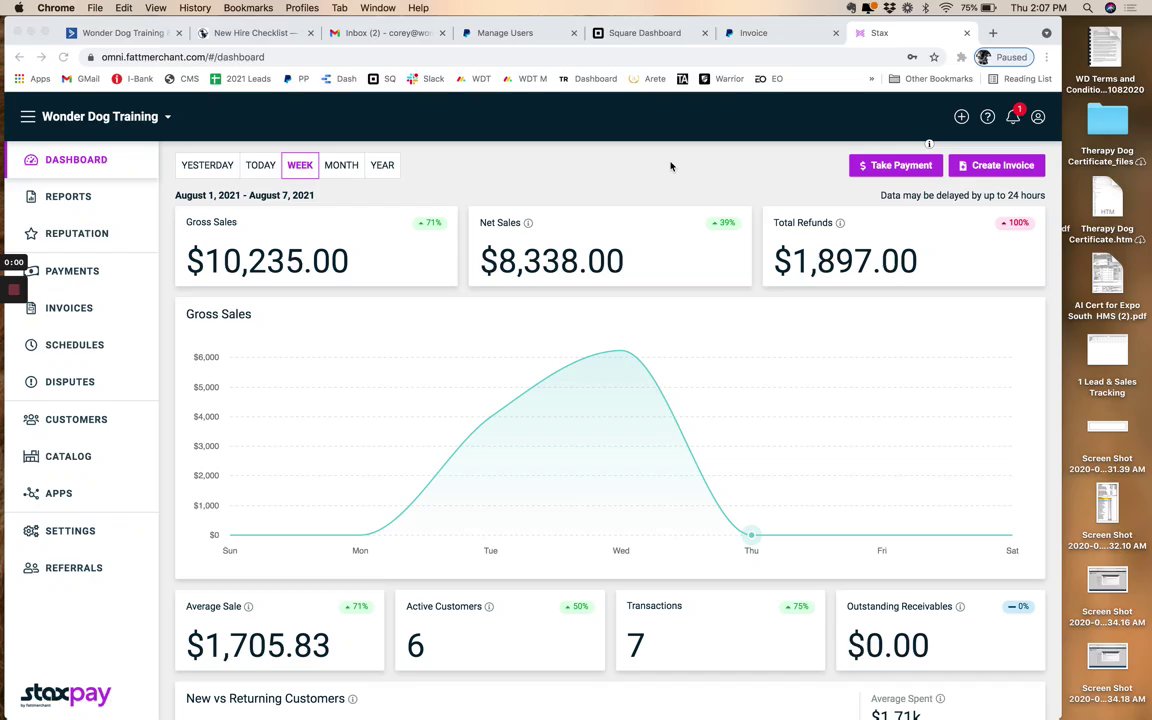This screenshot has width=1152, height=720.
Task: Open Apps in sidebar
Action: [82, 494]
